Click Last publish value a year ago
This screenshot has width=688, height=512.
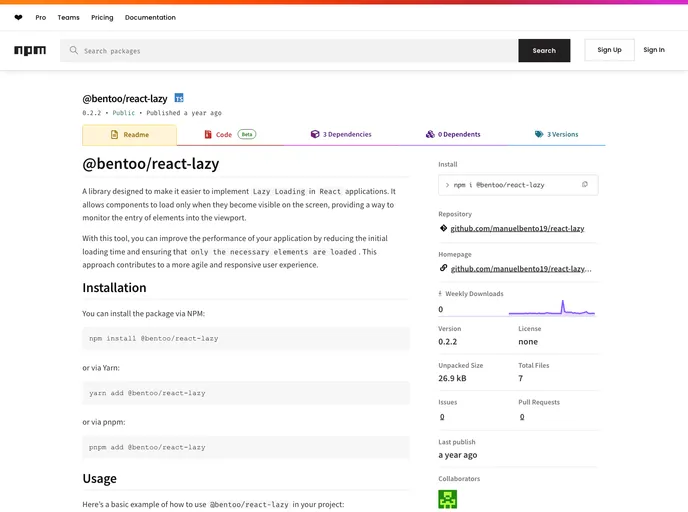(458, 455)
